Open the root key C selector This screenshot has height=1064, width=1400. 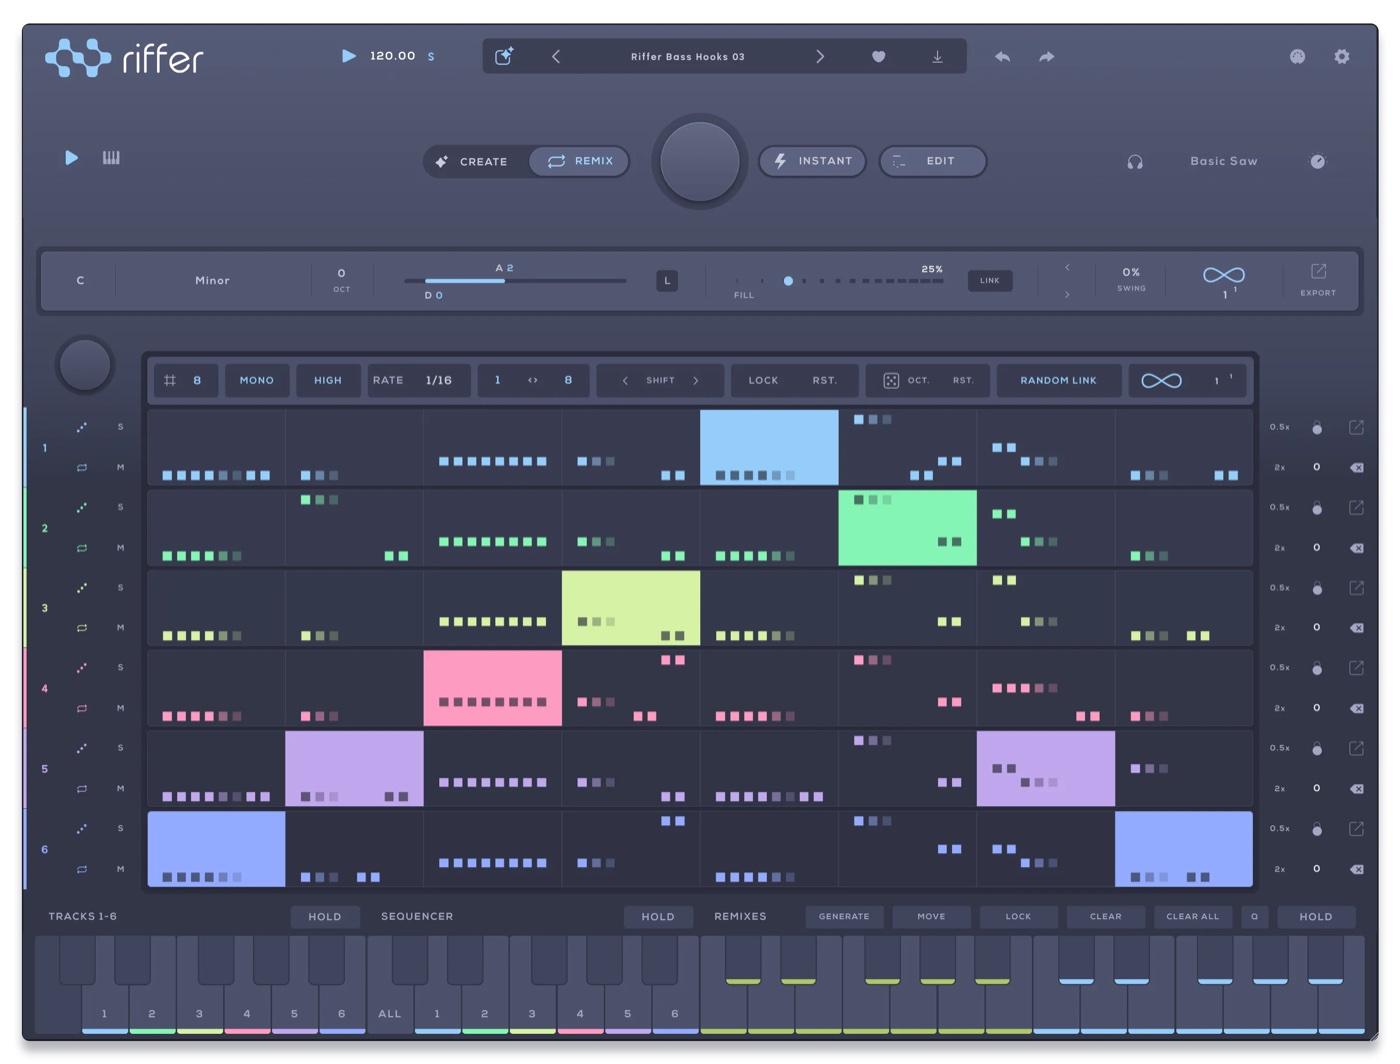click(x=80, y=281)
